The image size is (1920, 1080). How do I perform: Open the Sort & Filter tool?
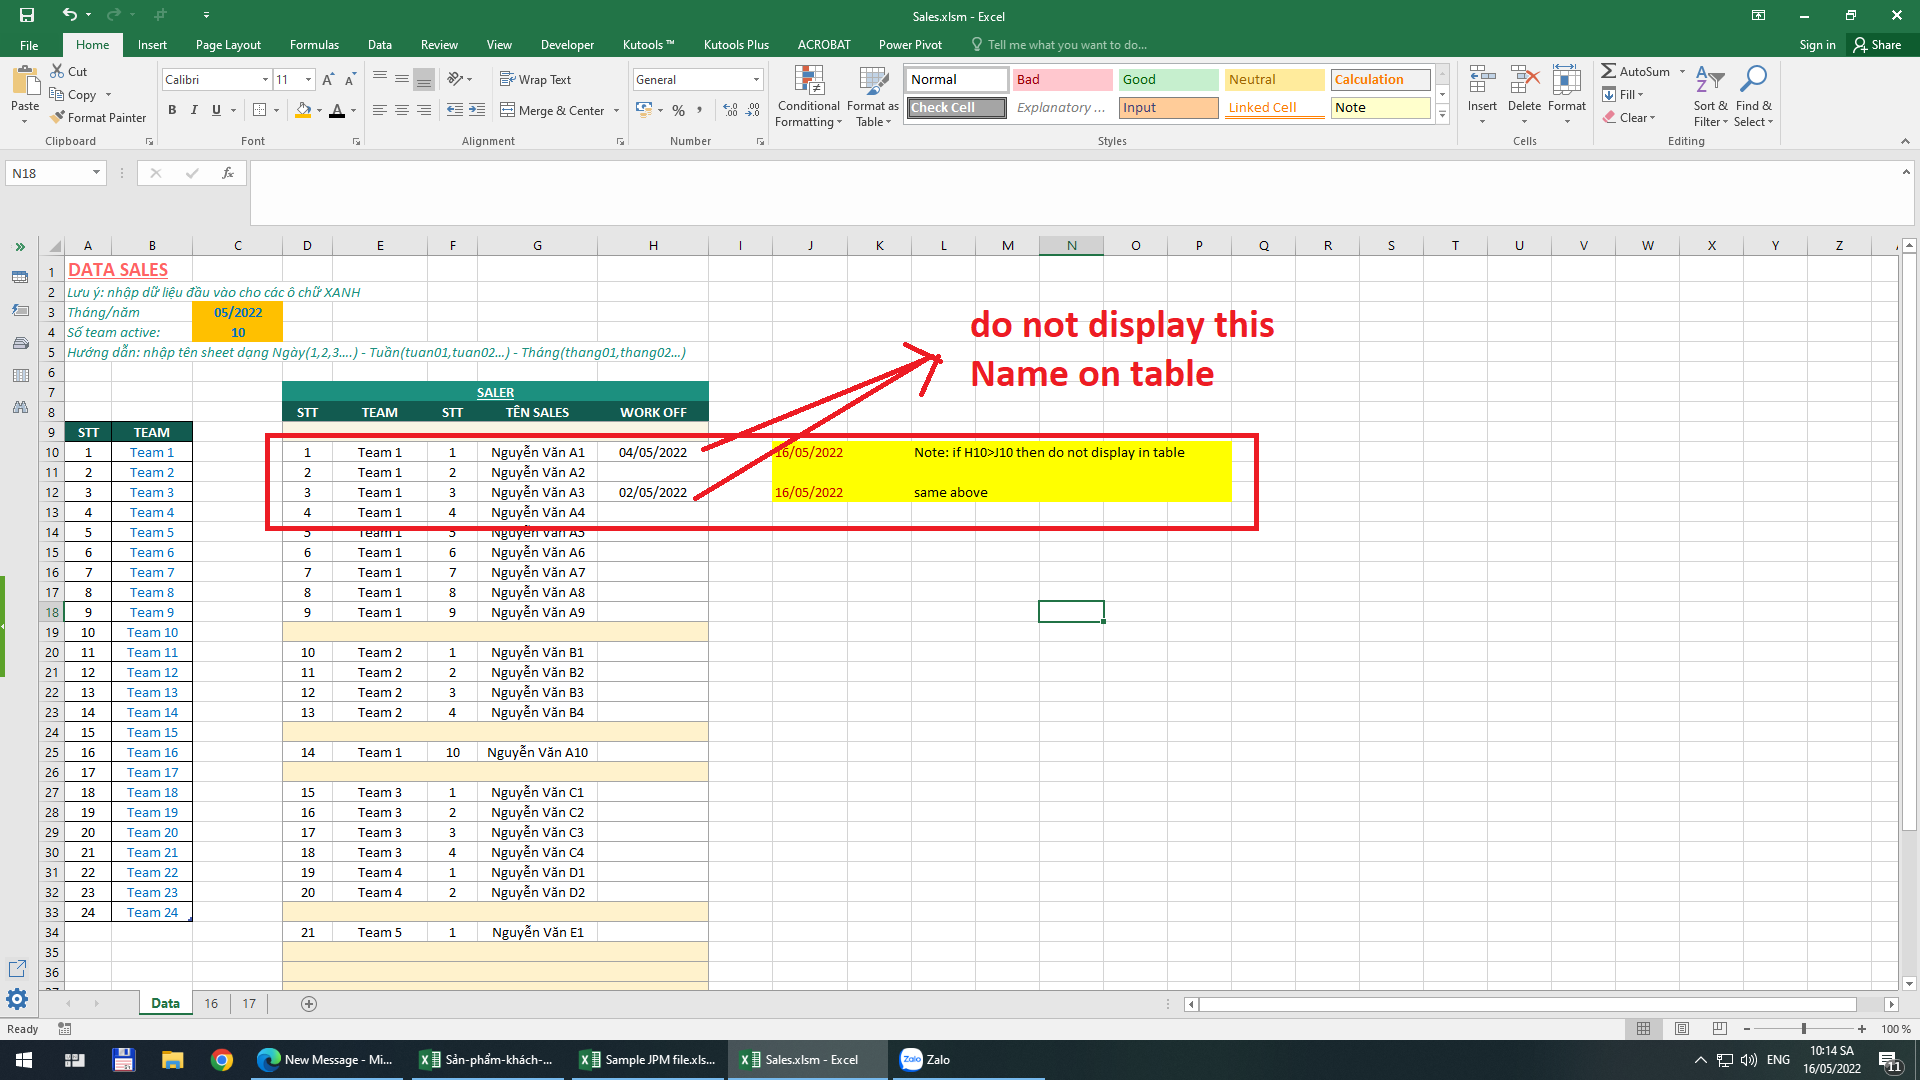(x=1710, y=97)
